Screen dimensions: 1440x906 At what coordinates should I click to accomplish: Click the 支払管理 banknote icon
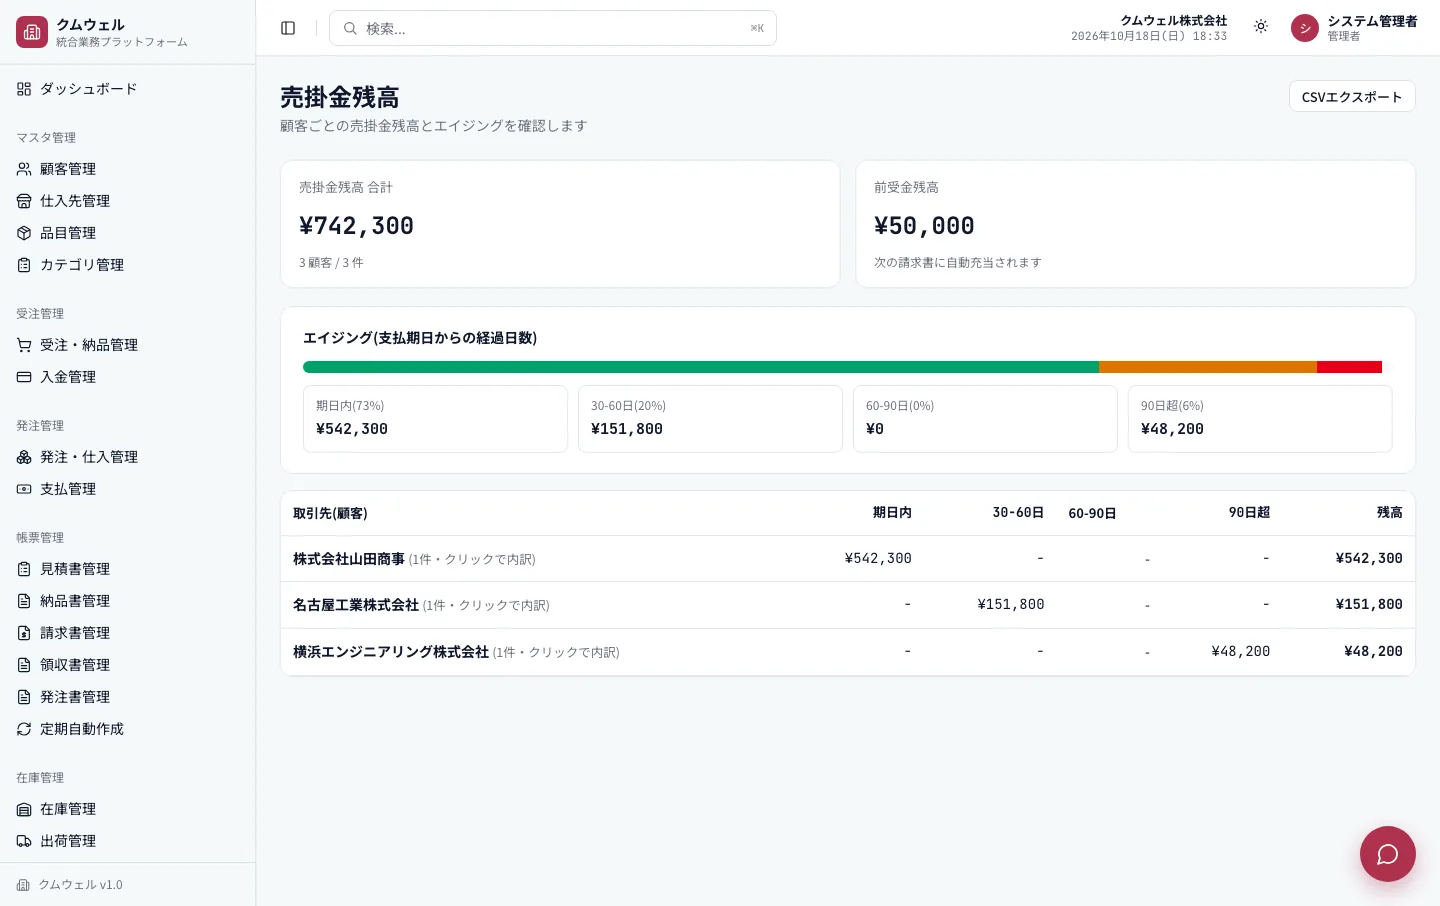coord(24,489)
